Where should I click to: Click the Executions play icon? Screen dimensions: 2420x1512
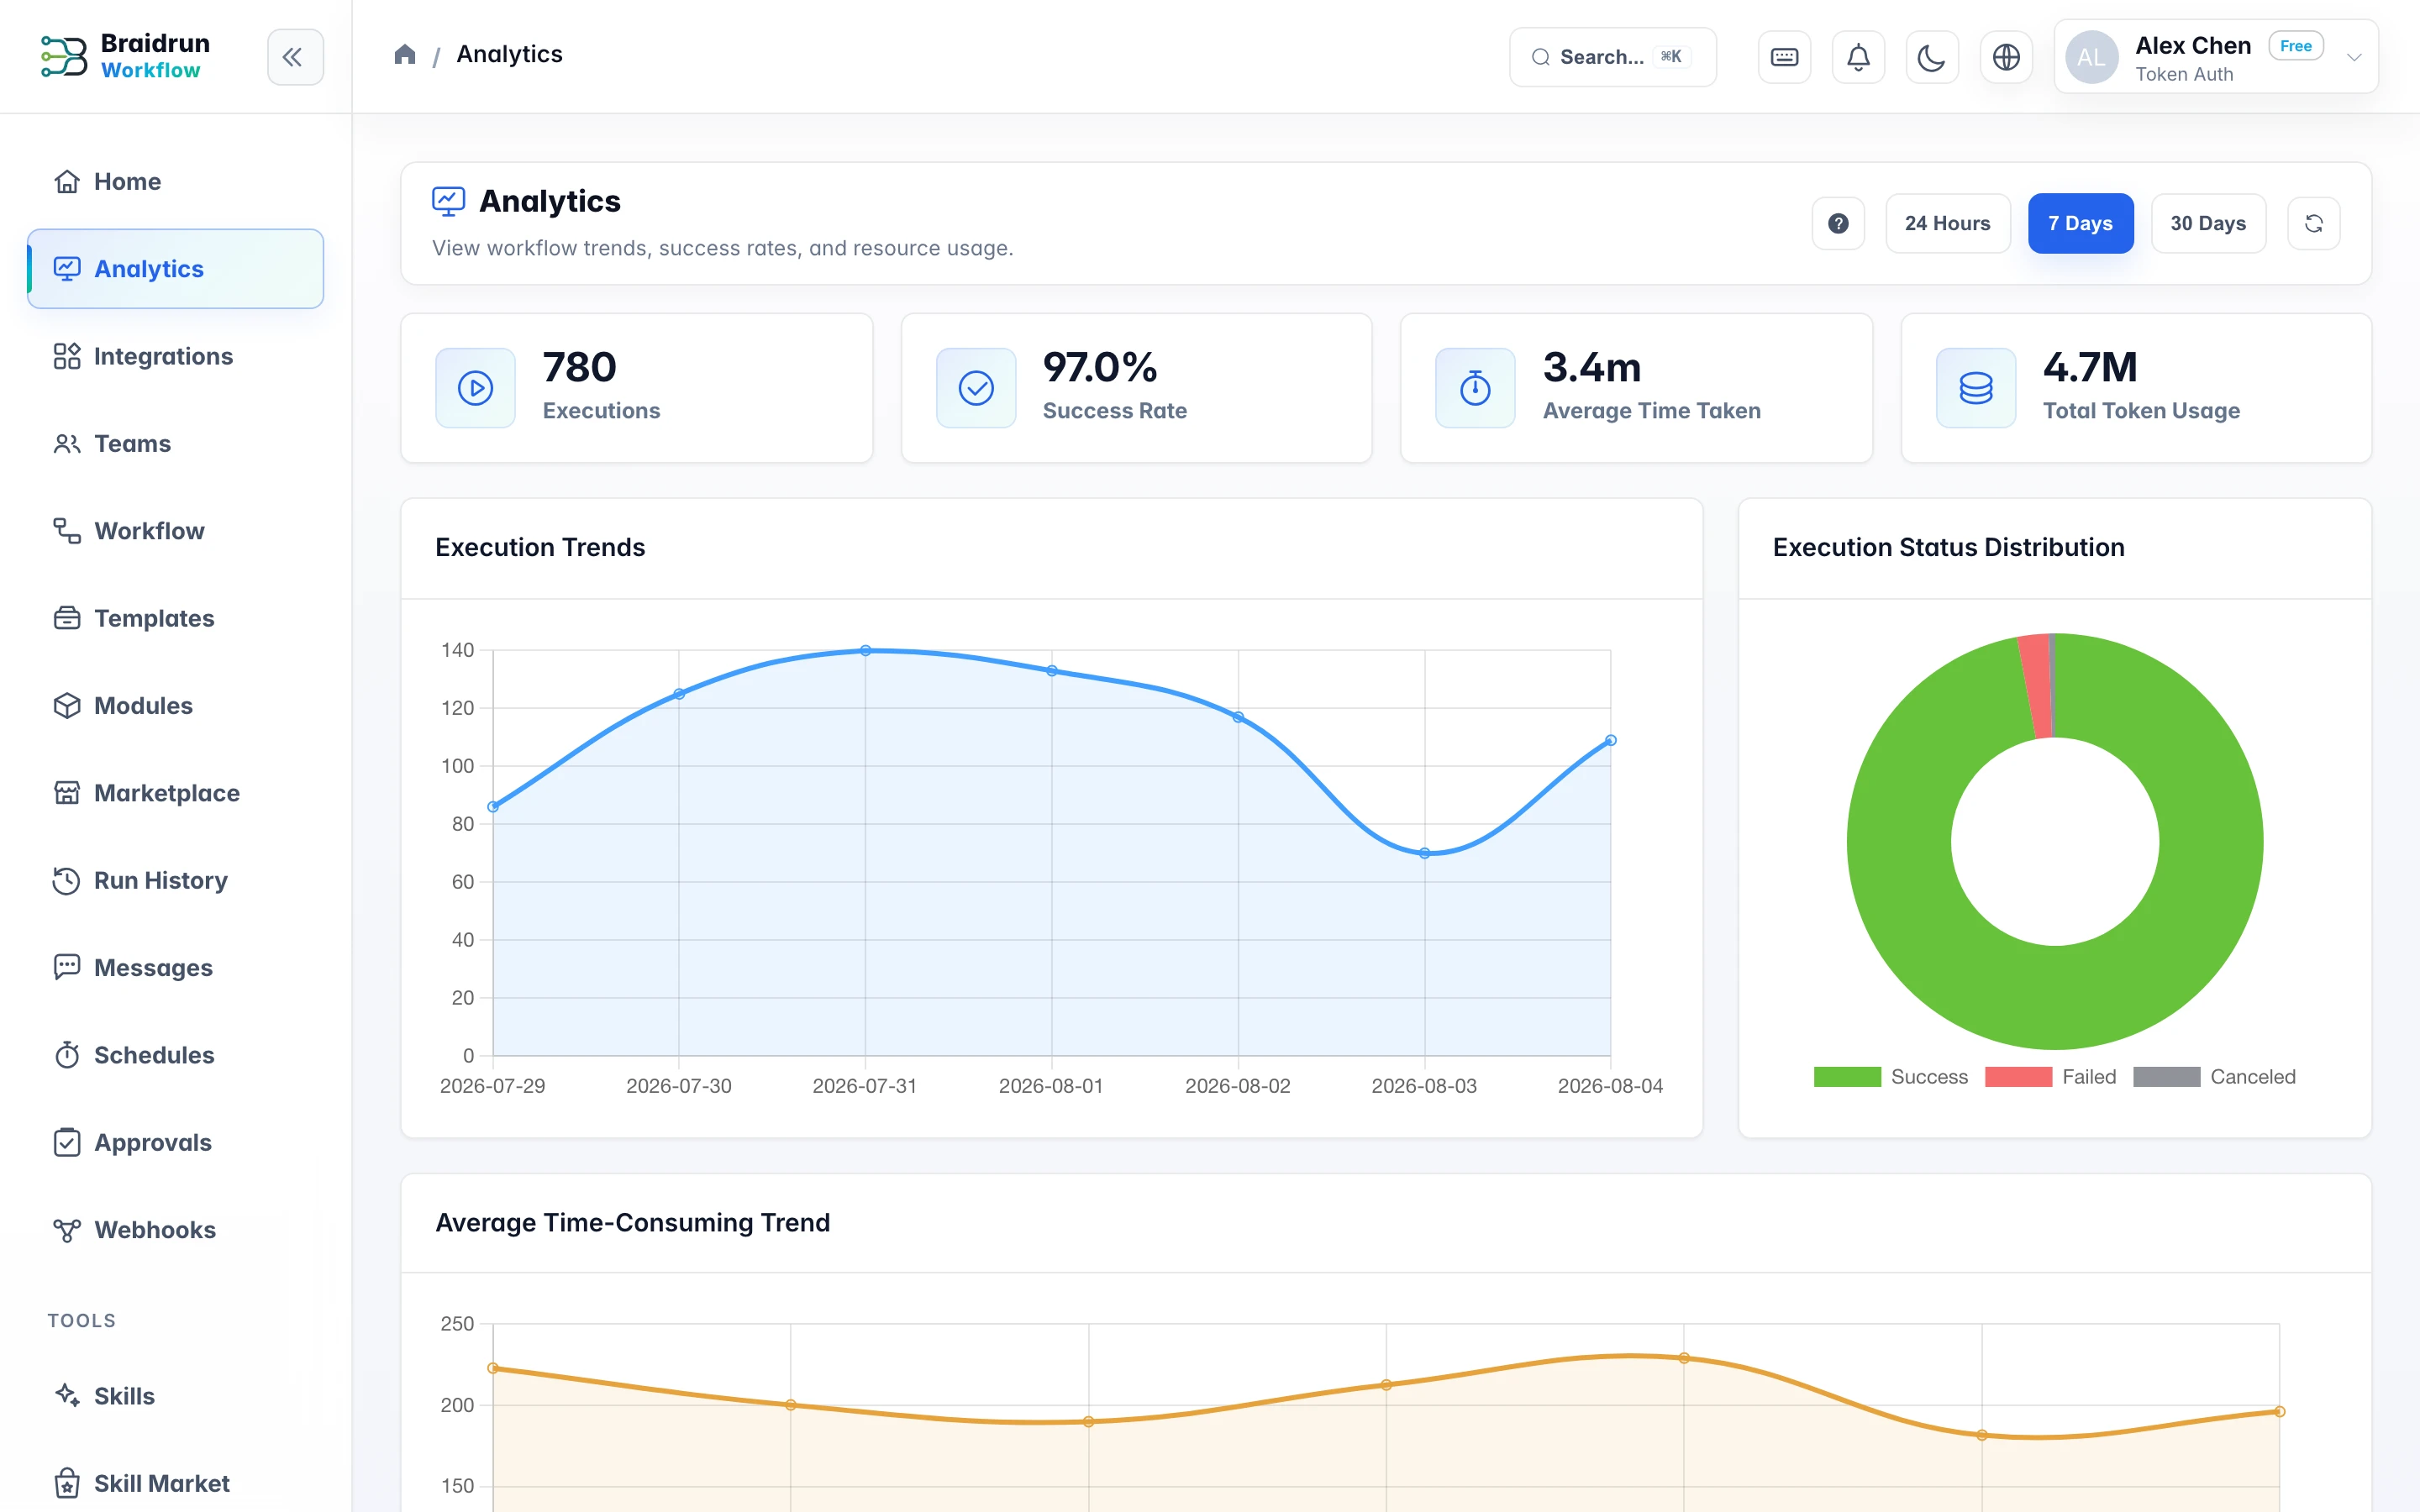click(475, 388)
